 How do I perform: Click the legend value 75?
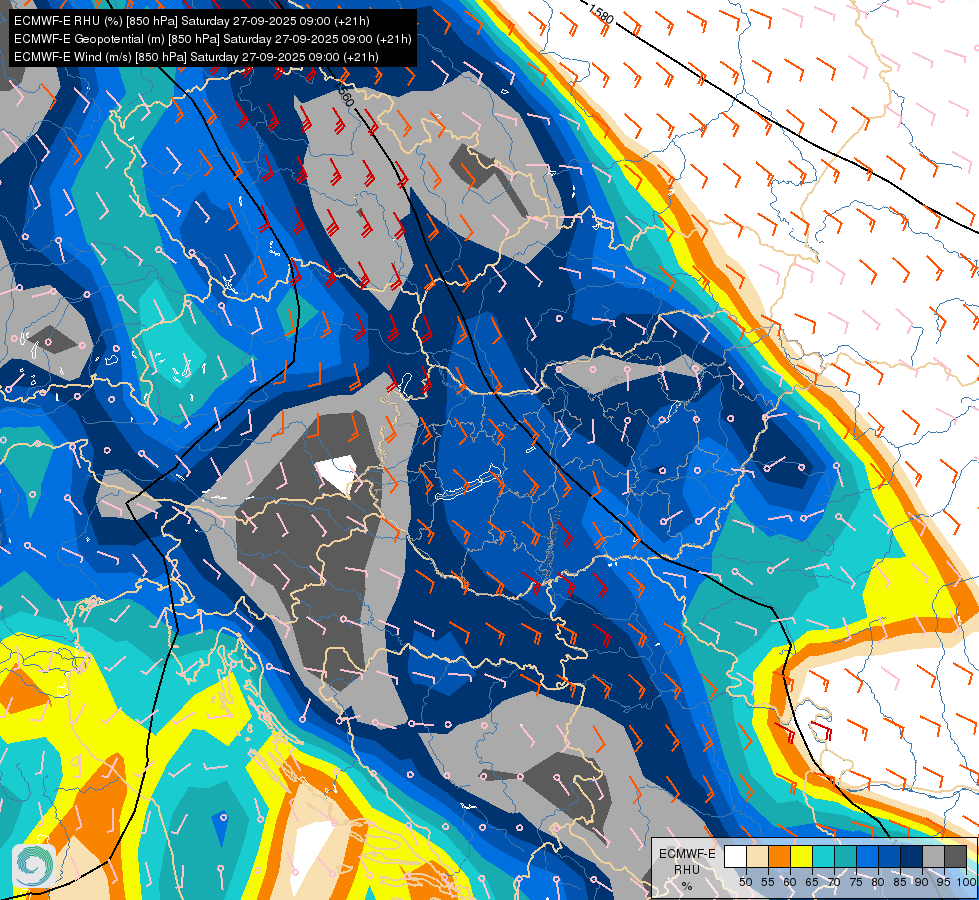856,883
